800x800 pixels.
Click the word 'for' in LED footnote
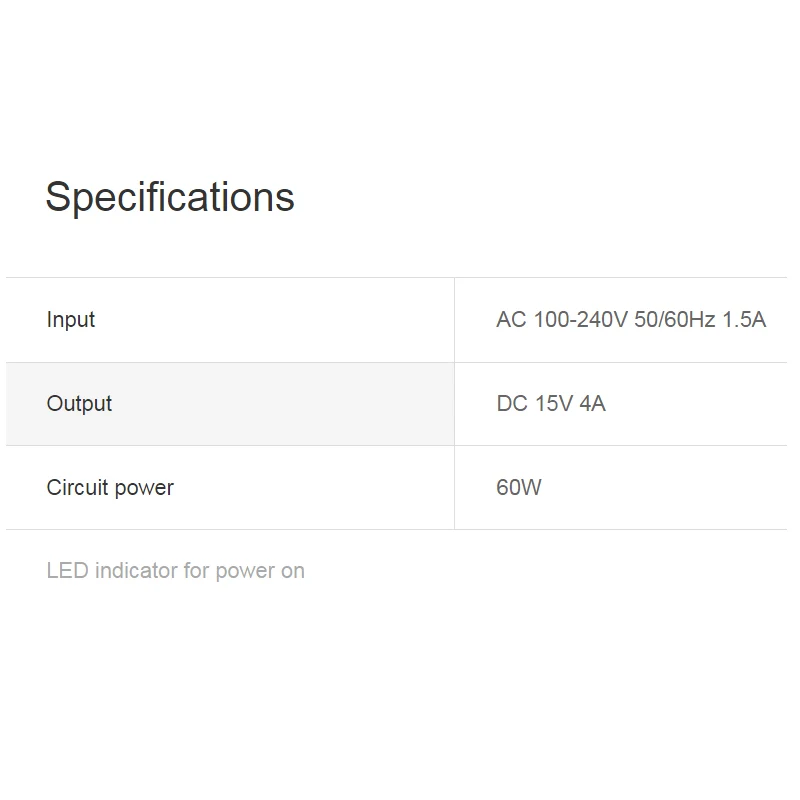click(196, 571)
